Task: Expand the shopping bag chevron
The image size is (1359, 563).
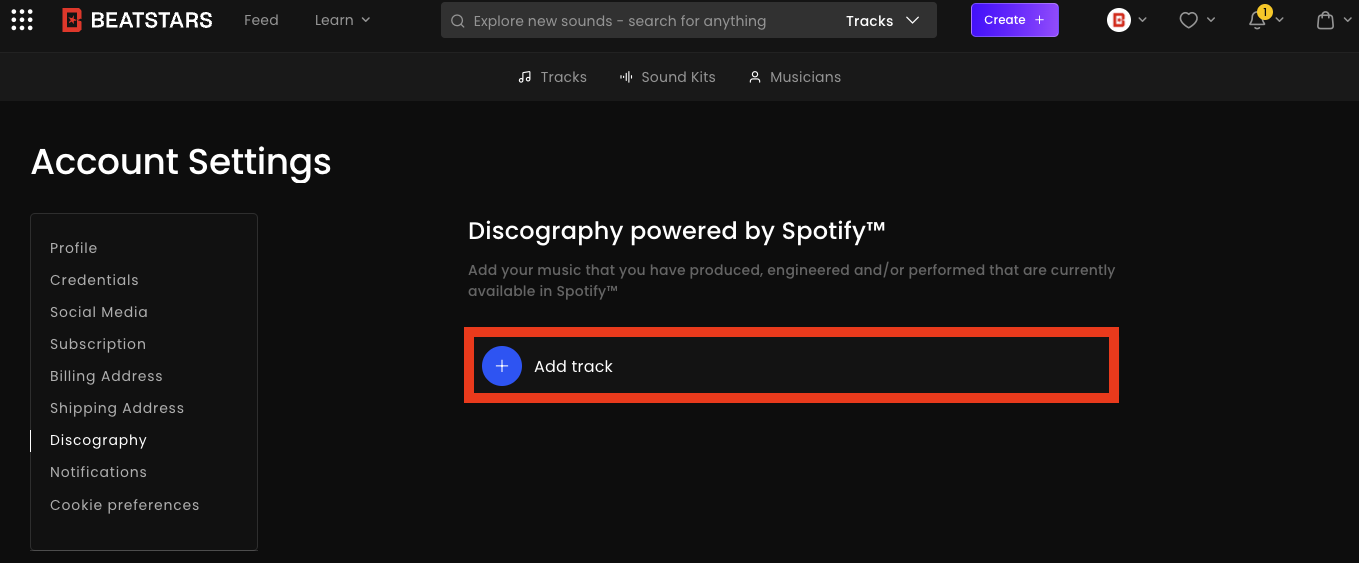Action: pos(1347,20)
